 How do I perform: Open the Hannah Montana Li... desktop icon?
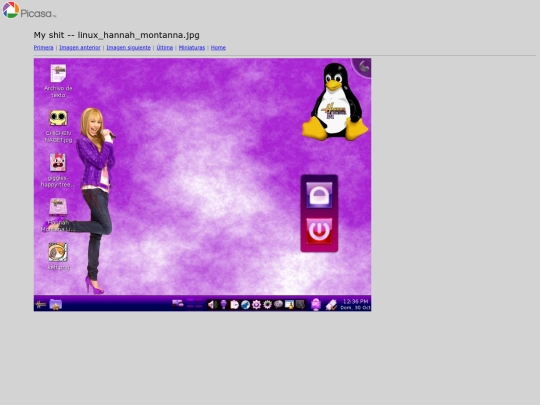coord(58,215)
